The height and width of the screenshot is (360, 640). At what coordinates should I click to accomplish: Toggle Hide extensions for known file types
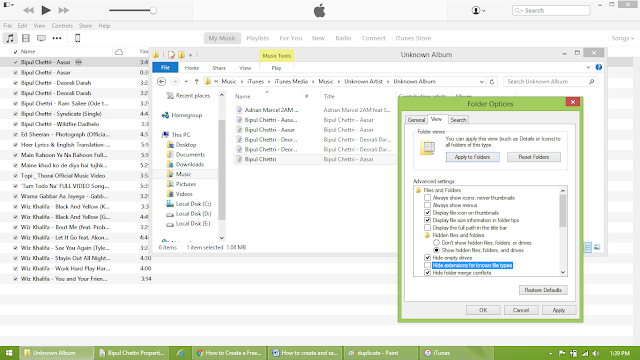tap(427, 265)
